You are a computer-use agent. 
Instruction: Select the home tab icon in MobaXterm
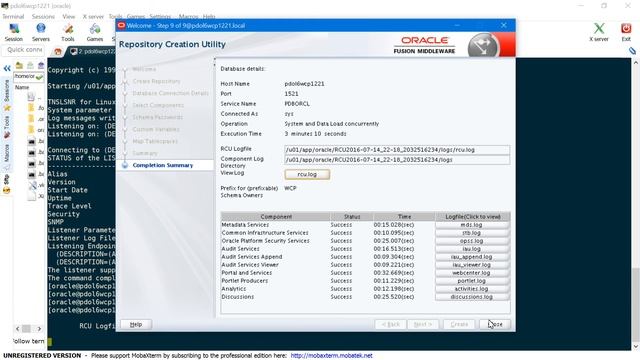(x=58, y=51)
